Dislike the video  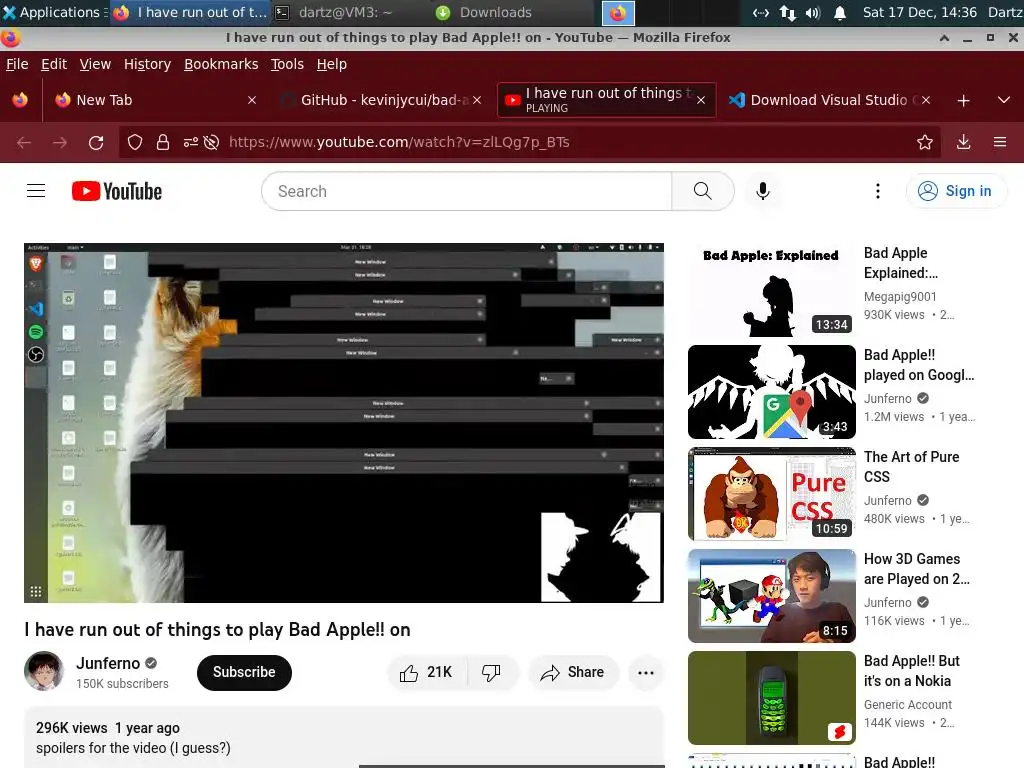(492, 672)
